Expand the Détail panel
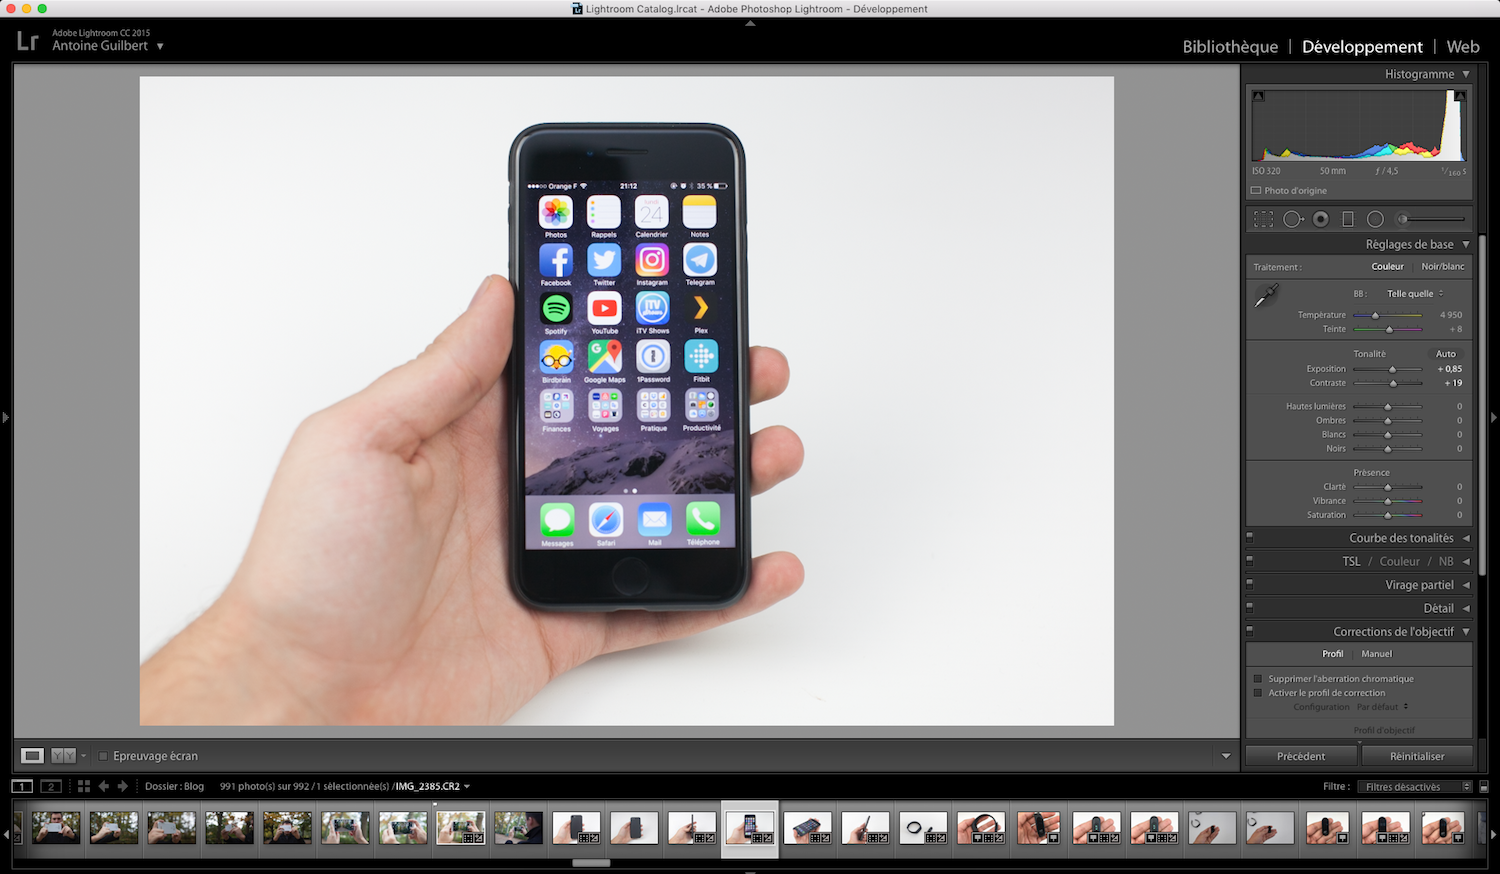The height and width of the screenshot is (874, 1500). pyautogui.click(x=1466, y=608)
